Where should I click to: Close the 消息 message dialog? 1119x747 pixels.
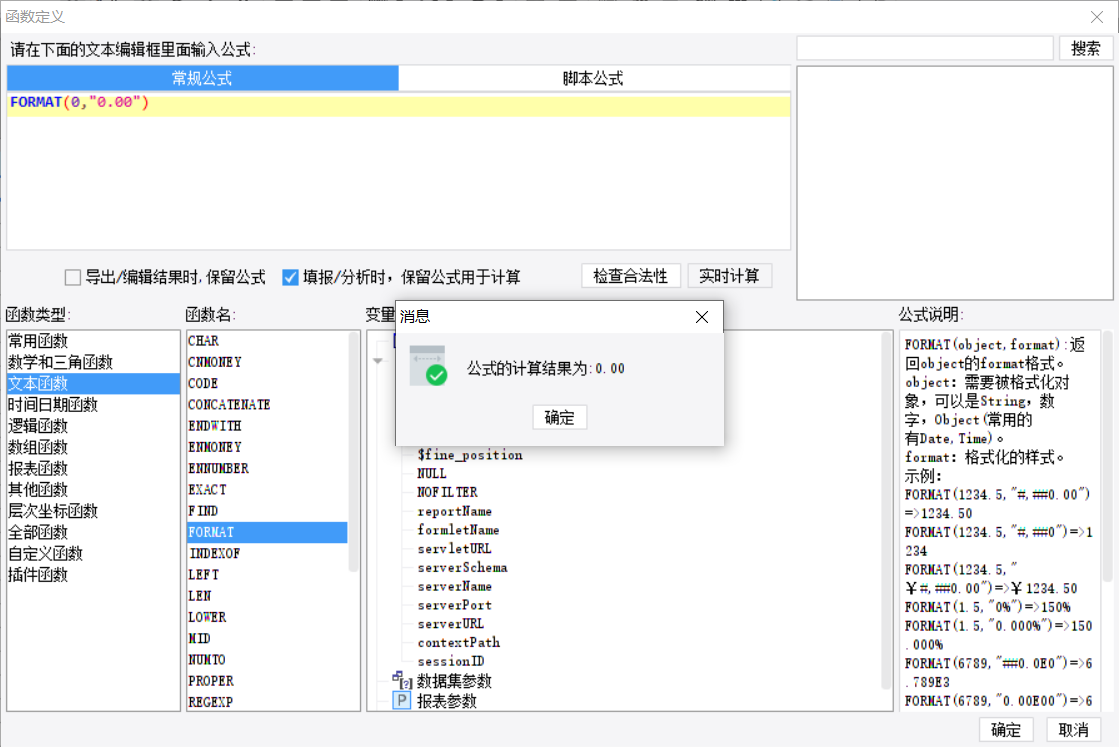point(702,317)
